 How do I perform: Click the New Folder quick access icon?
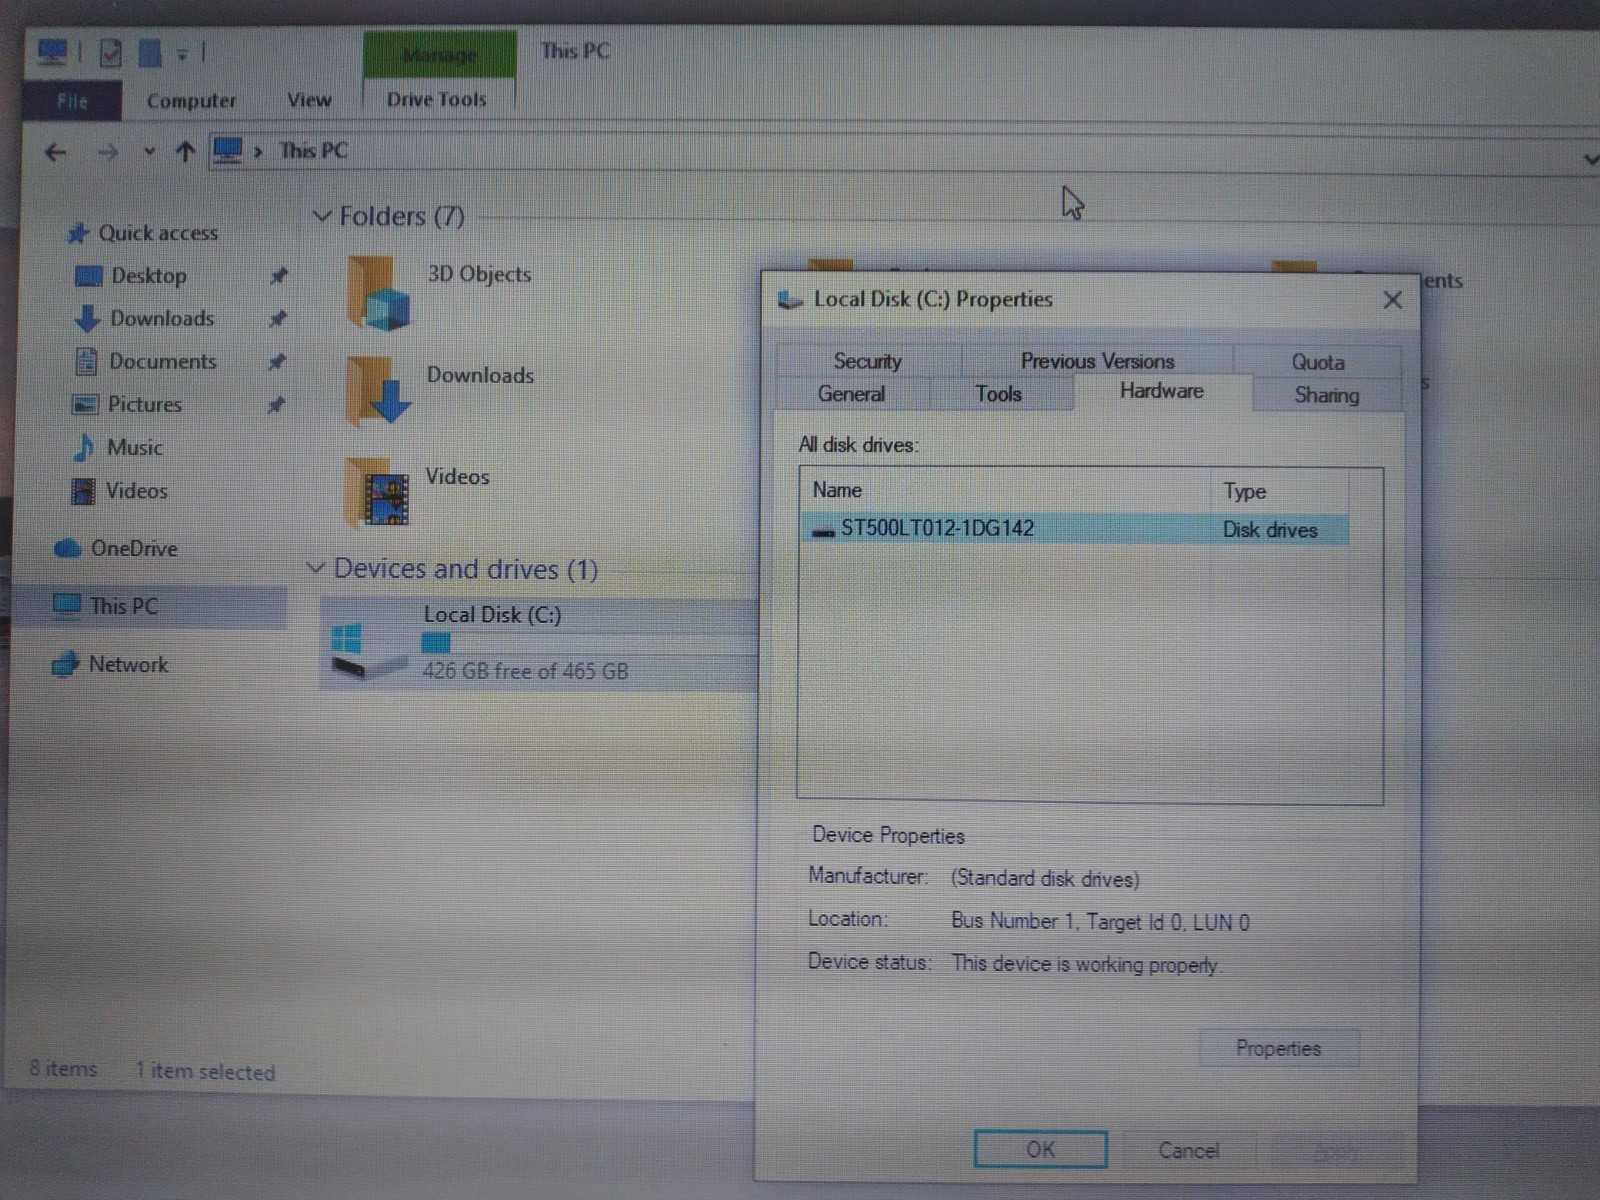click(x=150, y=52)
